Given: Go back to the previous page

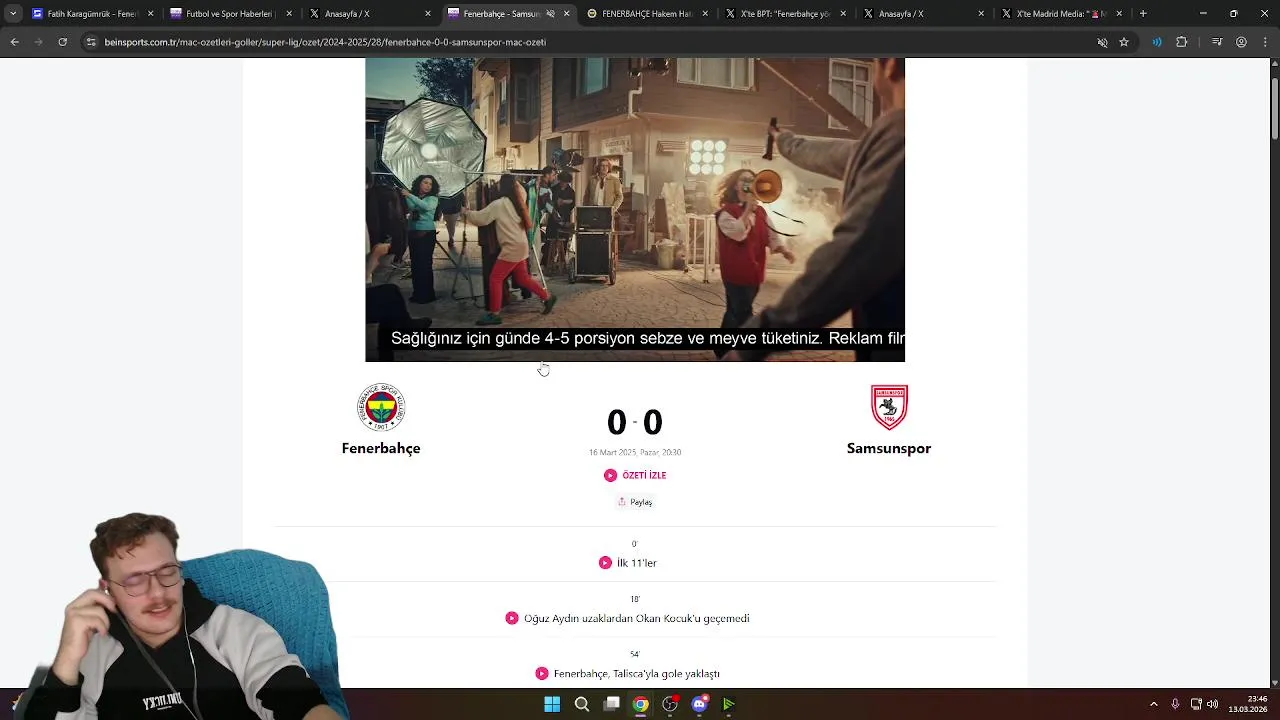Looking at the screenshot, I should coord(14,42).
